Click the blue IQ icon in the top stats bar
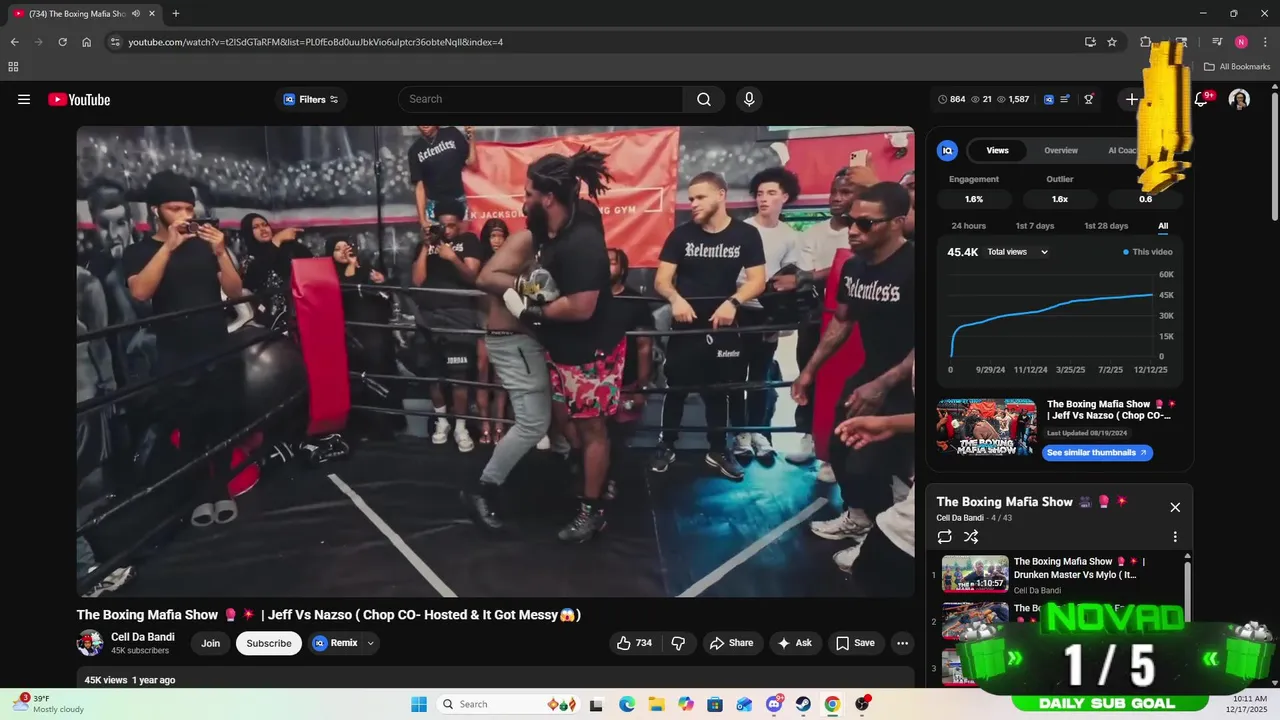Viewport: 1280px width, 720px height. point(1049,99)
